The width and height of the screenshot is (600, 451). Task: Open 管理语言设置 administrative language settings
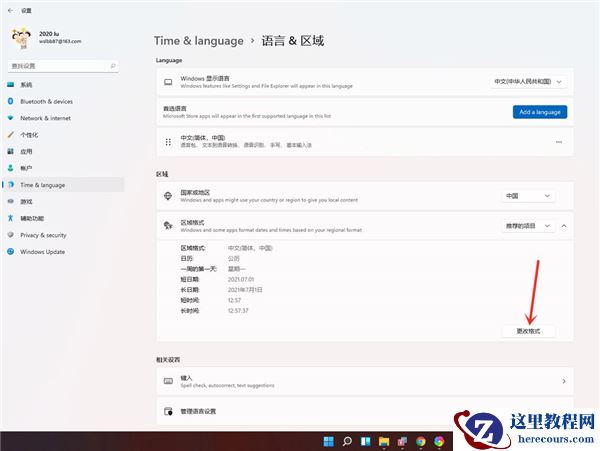coord(365,411)
